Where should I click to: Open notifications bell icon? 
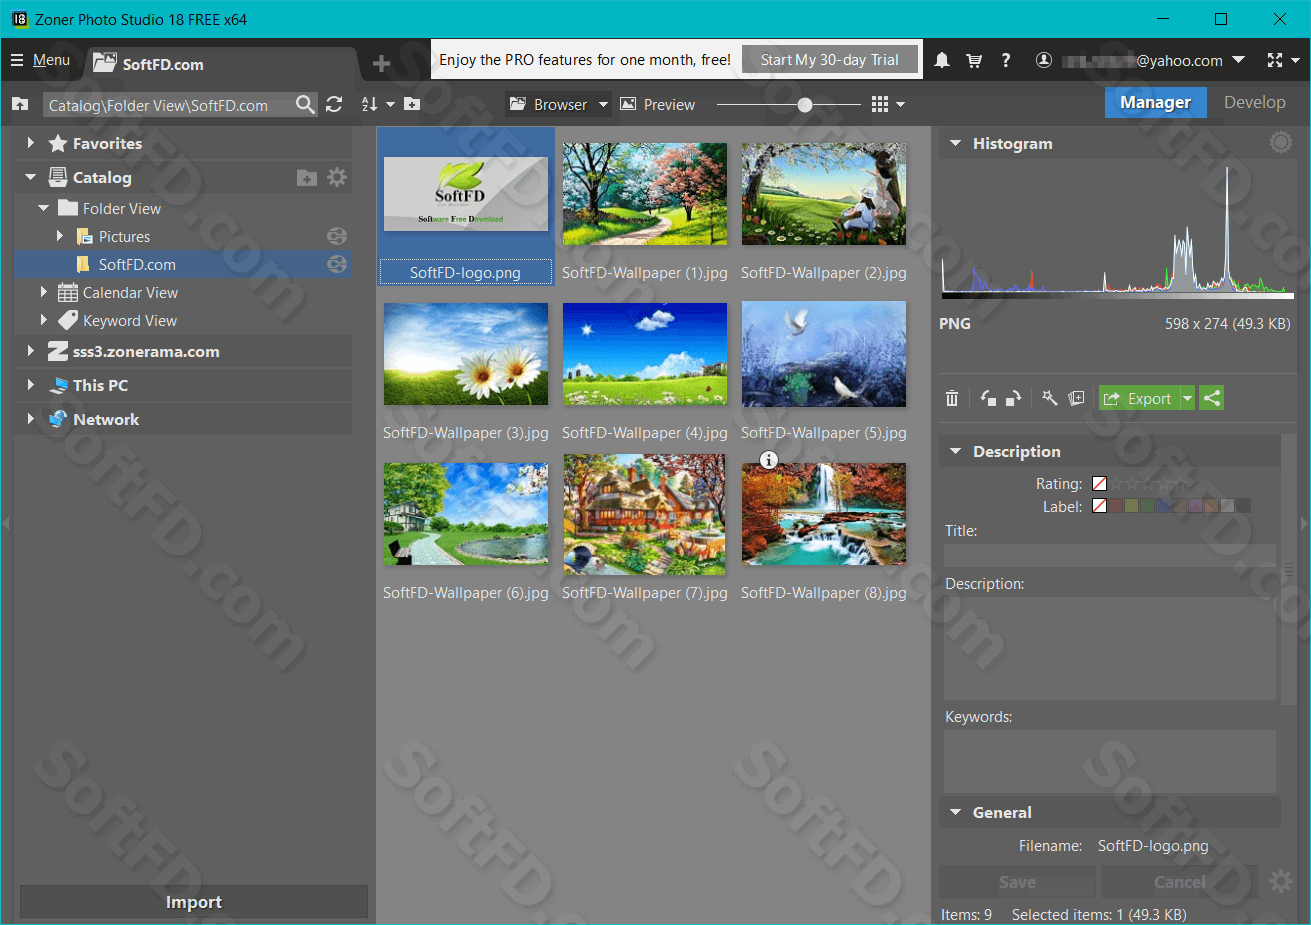pyautogui.click(x=942, y=60)
